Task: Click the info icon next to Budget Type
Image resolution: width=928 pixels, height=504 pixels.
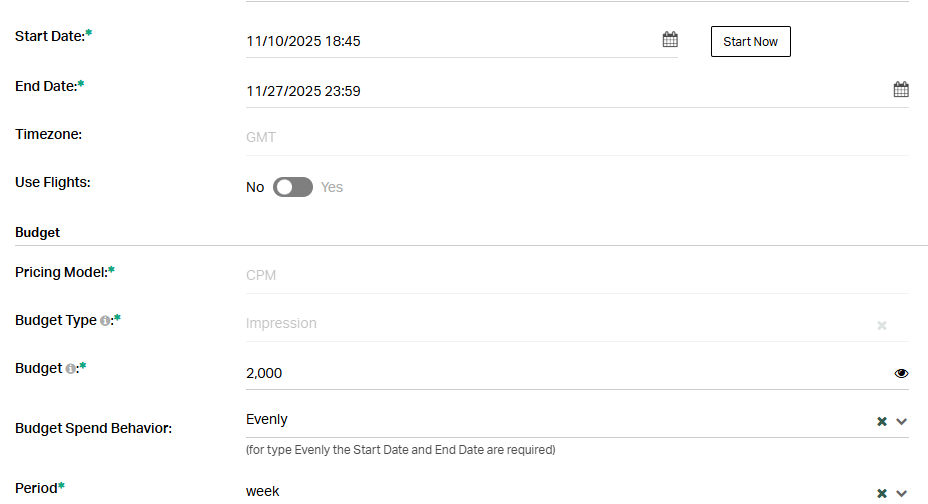Action: [105, 321]
